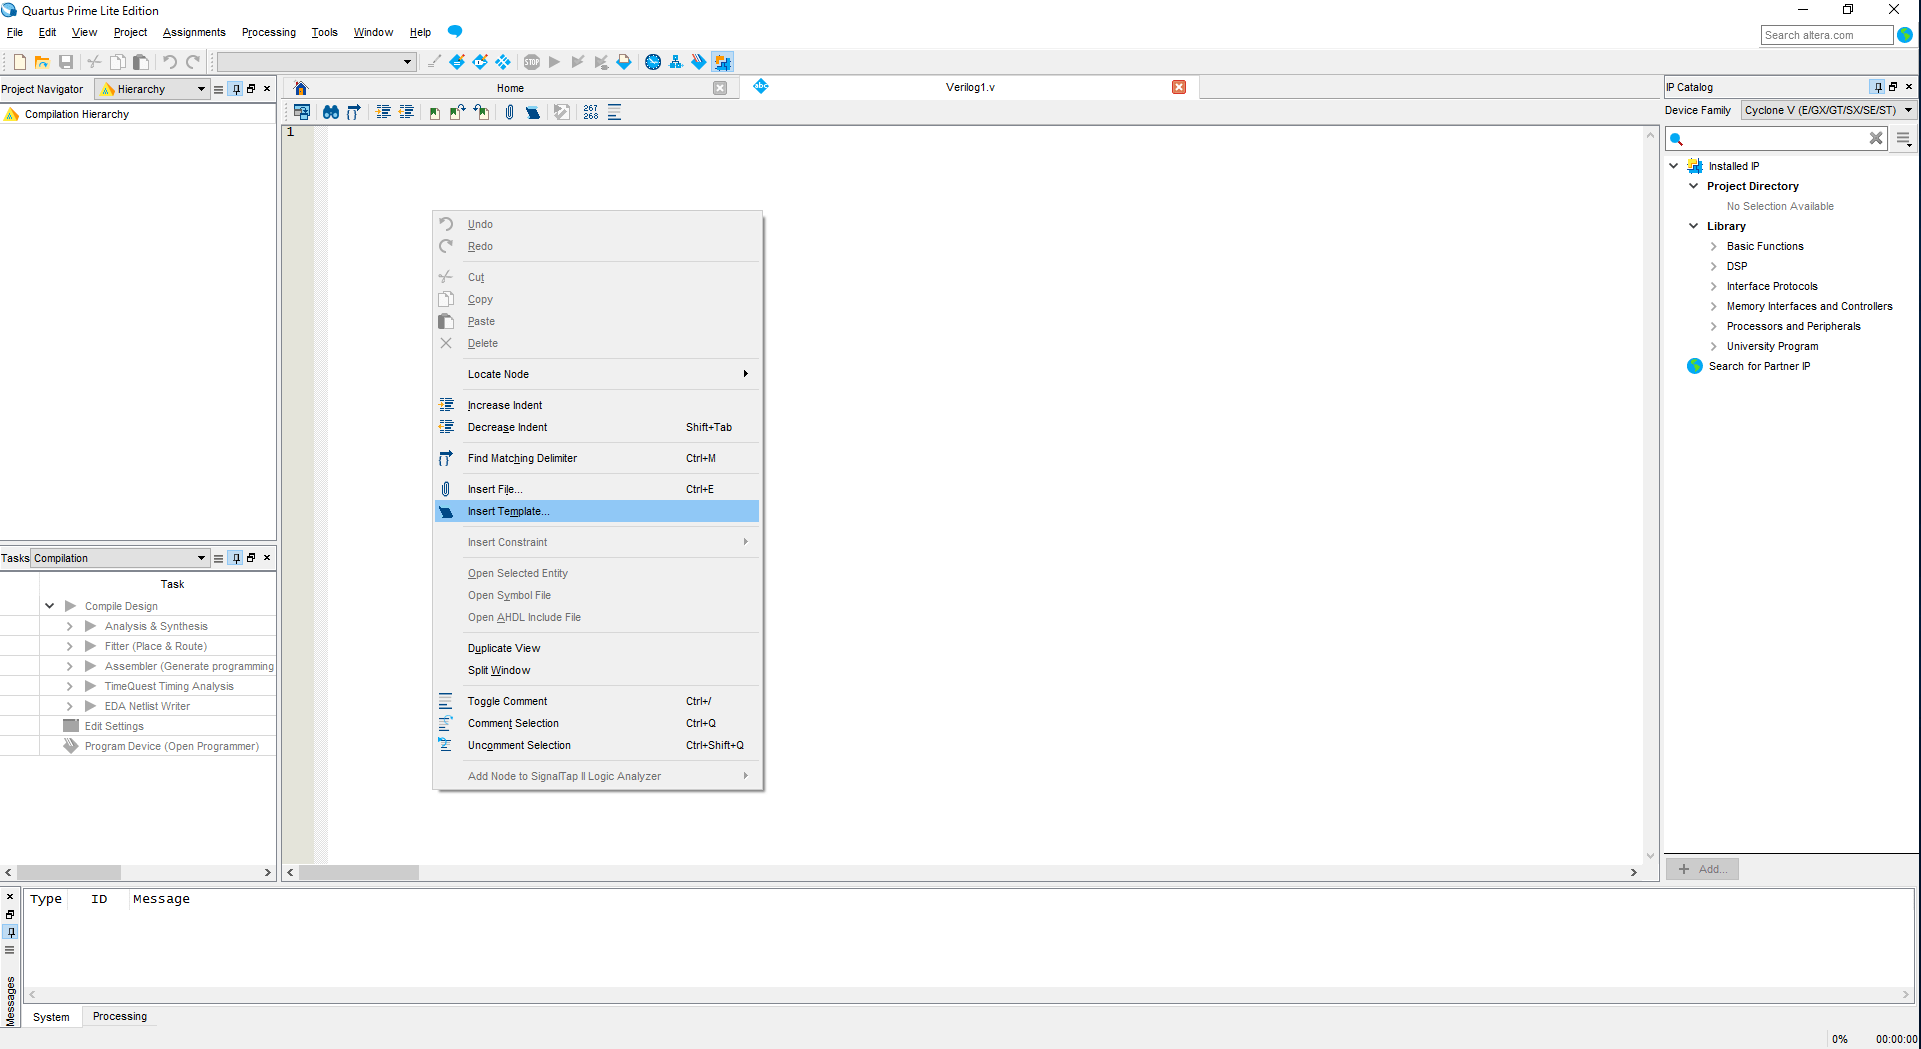The width and height of the screenshot is (1921, 1049).
Task: Click the Home tab house icon
Action: point(301,88)
